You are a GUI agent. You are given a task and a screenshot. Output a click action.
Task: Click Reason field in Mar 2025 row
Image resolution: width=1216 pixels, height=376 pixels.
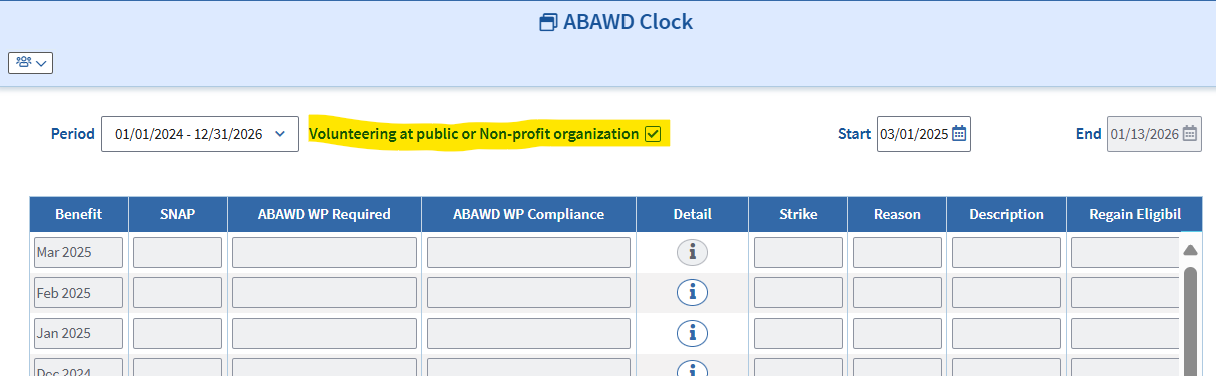[x=897, y=253]
